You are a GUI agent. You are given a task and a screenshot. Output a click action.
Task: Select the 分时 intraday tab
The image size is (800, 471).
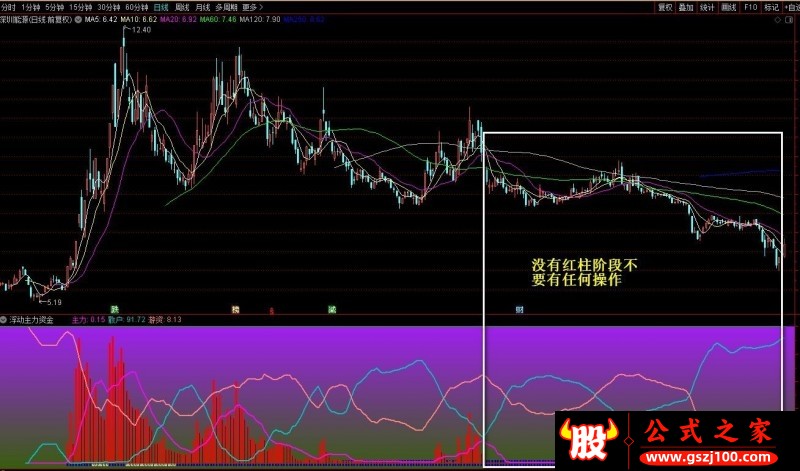click(x=8, y=7)
